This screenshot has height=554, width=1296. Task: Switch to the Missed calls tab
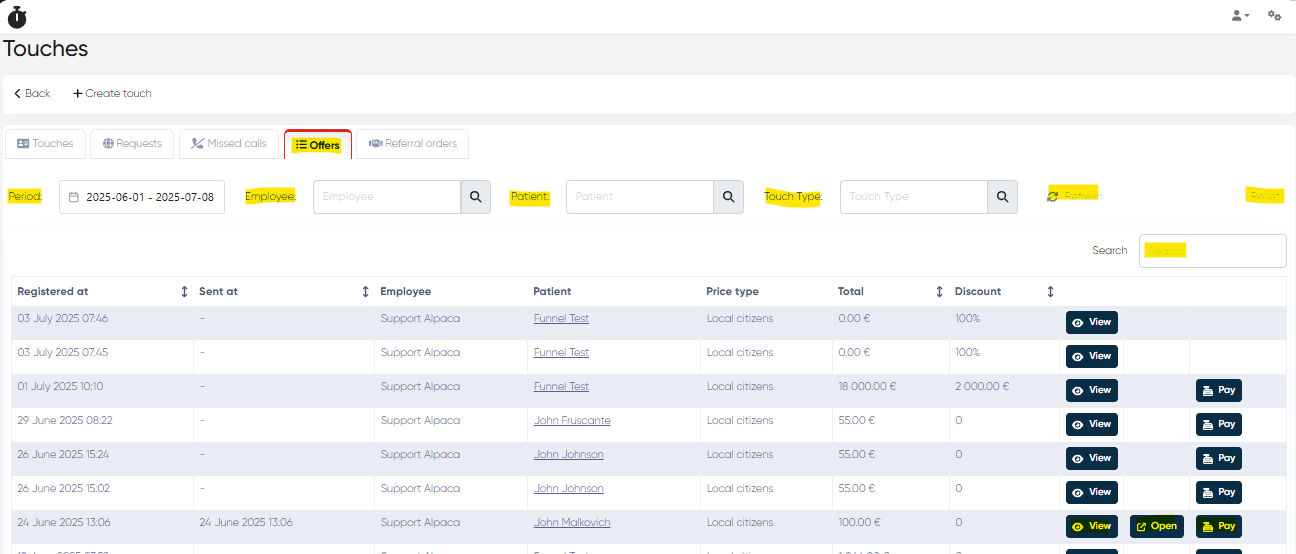[x=229, y=144]
